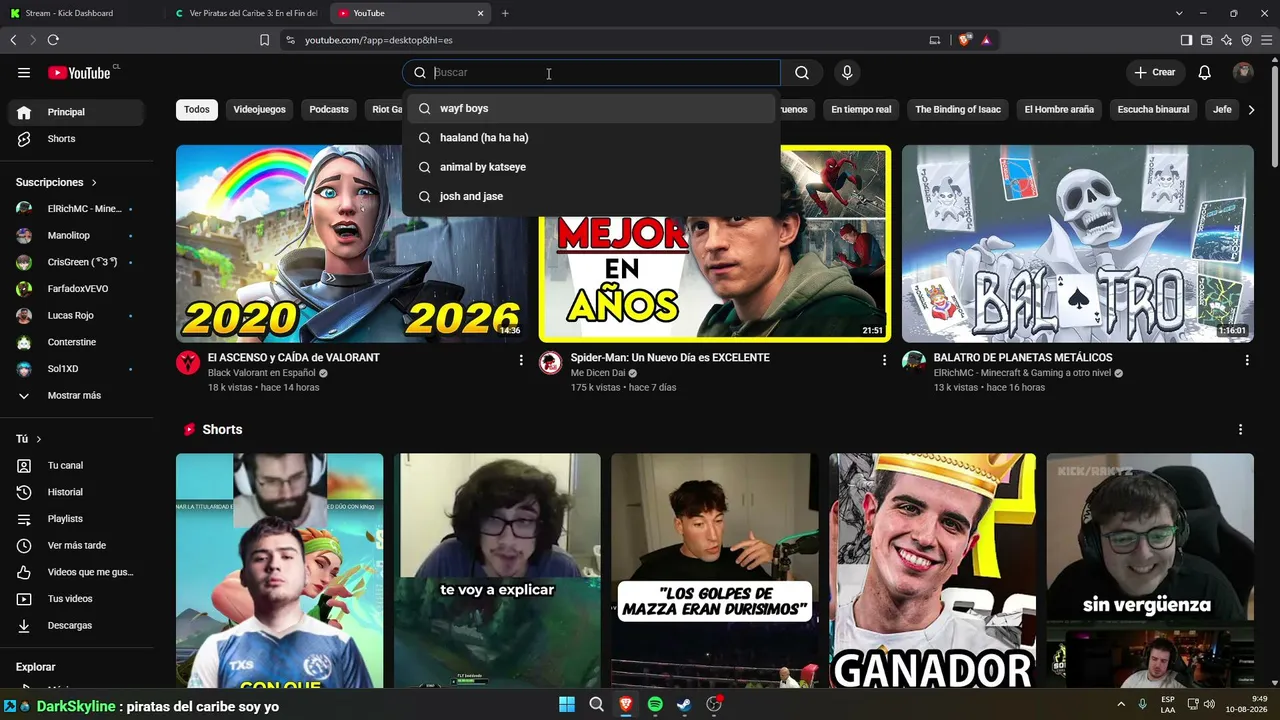The height and width of the screenshot is (720, 1280).
Task: Open the Windows Start menu
Action: click(x=567, y=704)
